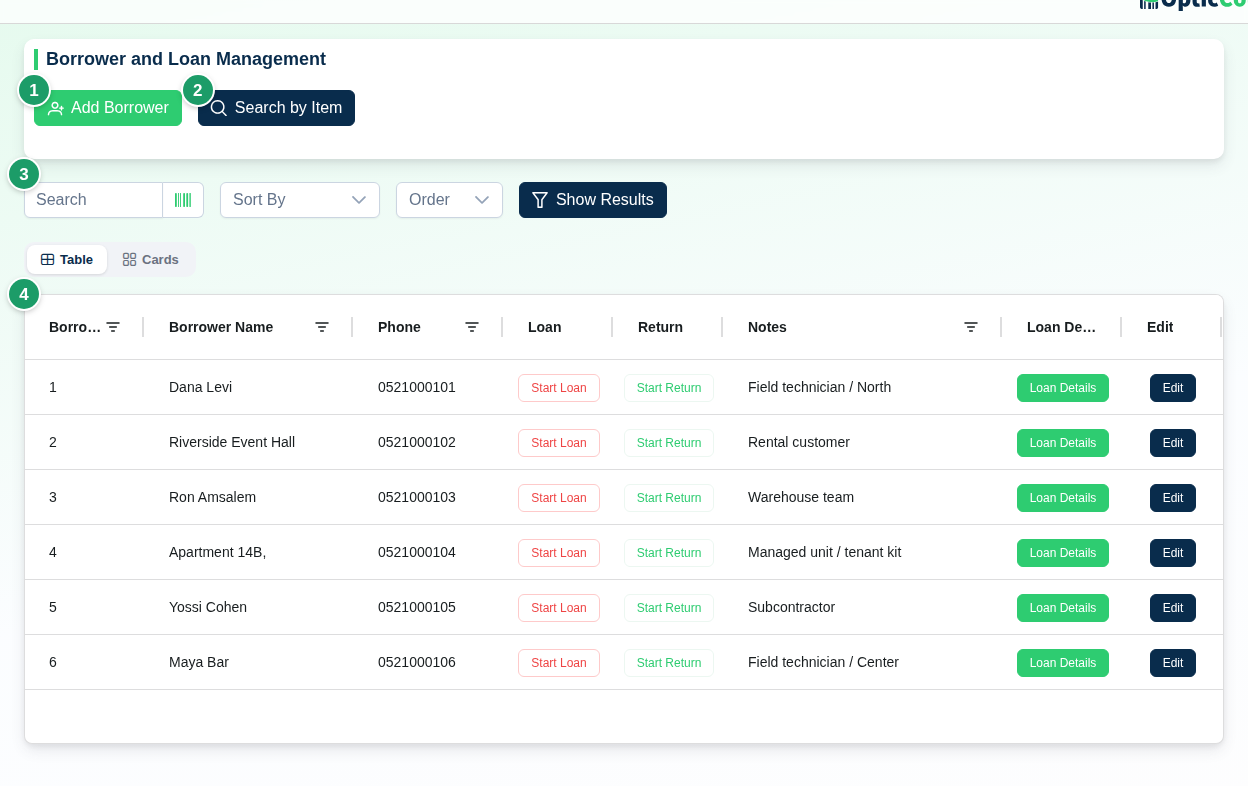Click Show Results button
The width and height of the screenshot is (1248, 790).
coord(593,200)
